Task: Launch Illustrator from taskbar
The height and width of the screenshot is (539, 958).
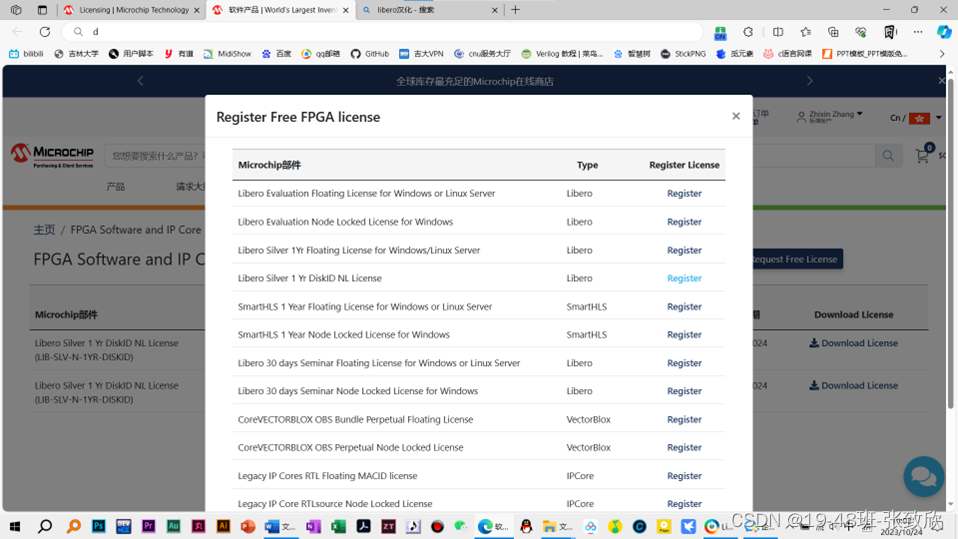Action: pos(224,526)
